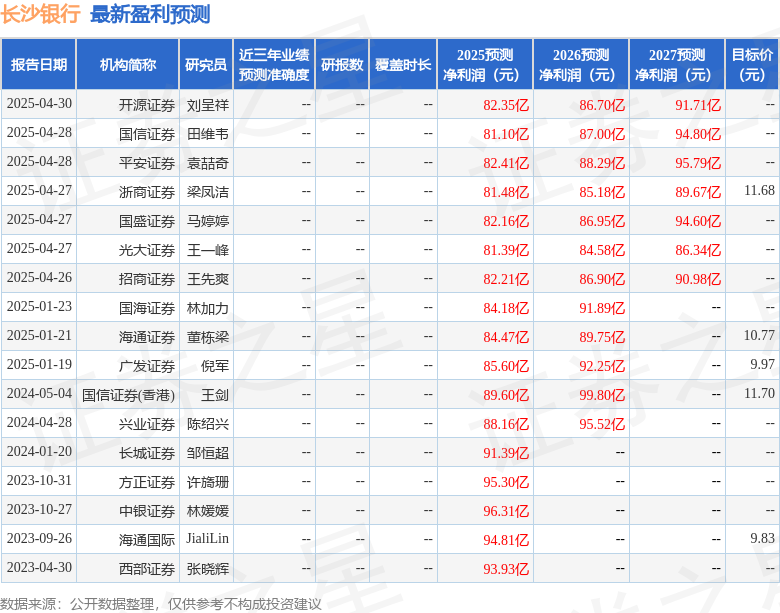Select the 研究员 column header

pyautogui.click(x=206, y=65)
